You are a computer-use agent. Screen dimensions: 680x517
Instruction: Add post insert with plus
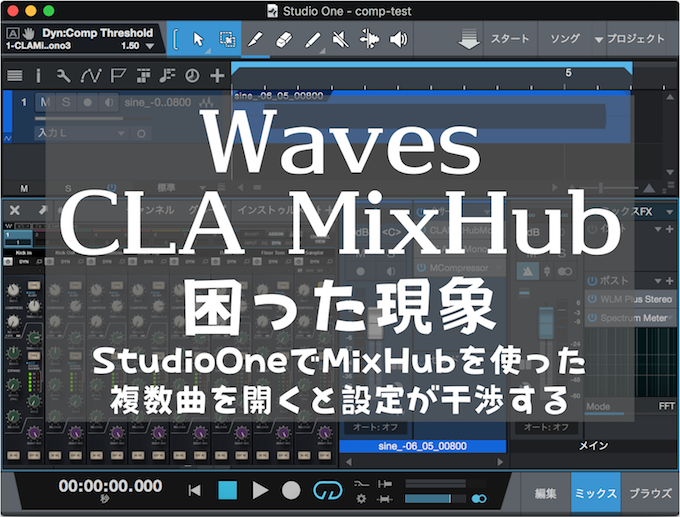click(x=670, y=281)
